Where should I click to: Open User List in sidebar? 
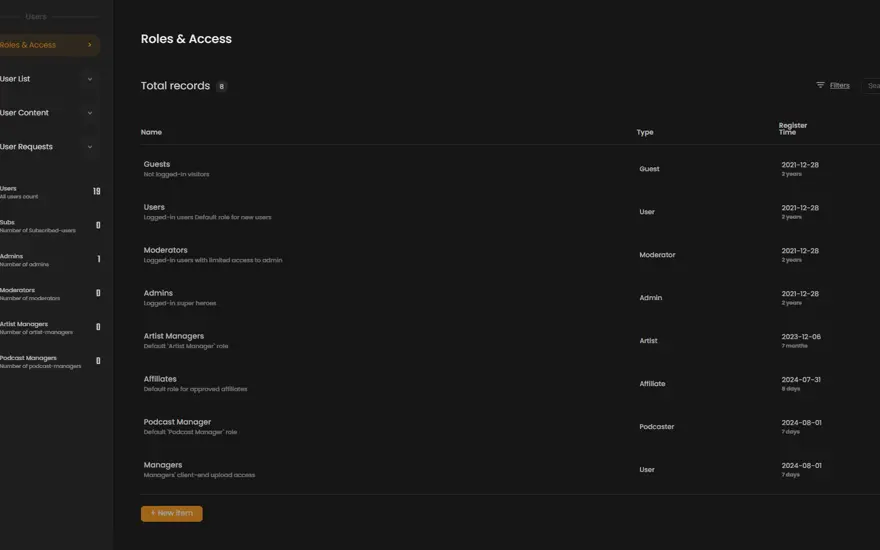tap(49, 79)
